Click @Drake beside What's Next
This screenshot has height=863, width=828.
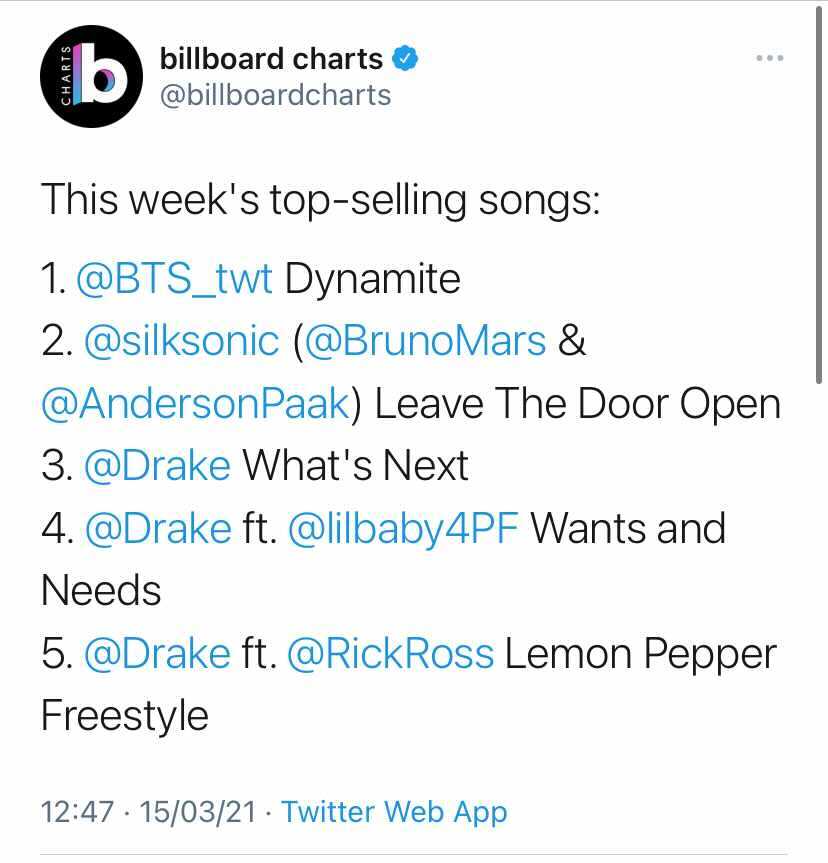coord(157,466)
